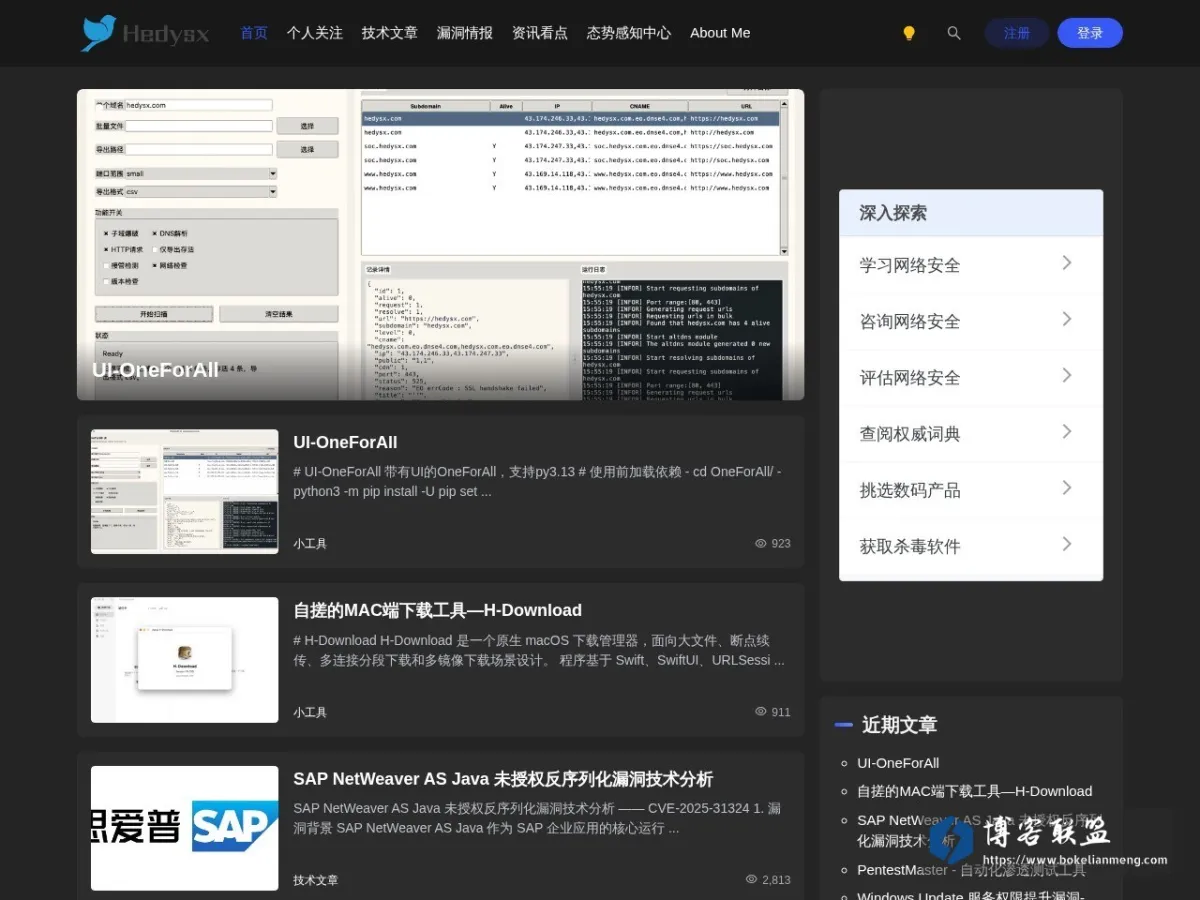
Task: Click the 评估网络安全 text
Action: [910, 377]
